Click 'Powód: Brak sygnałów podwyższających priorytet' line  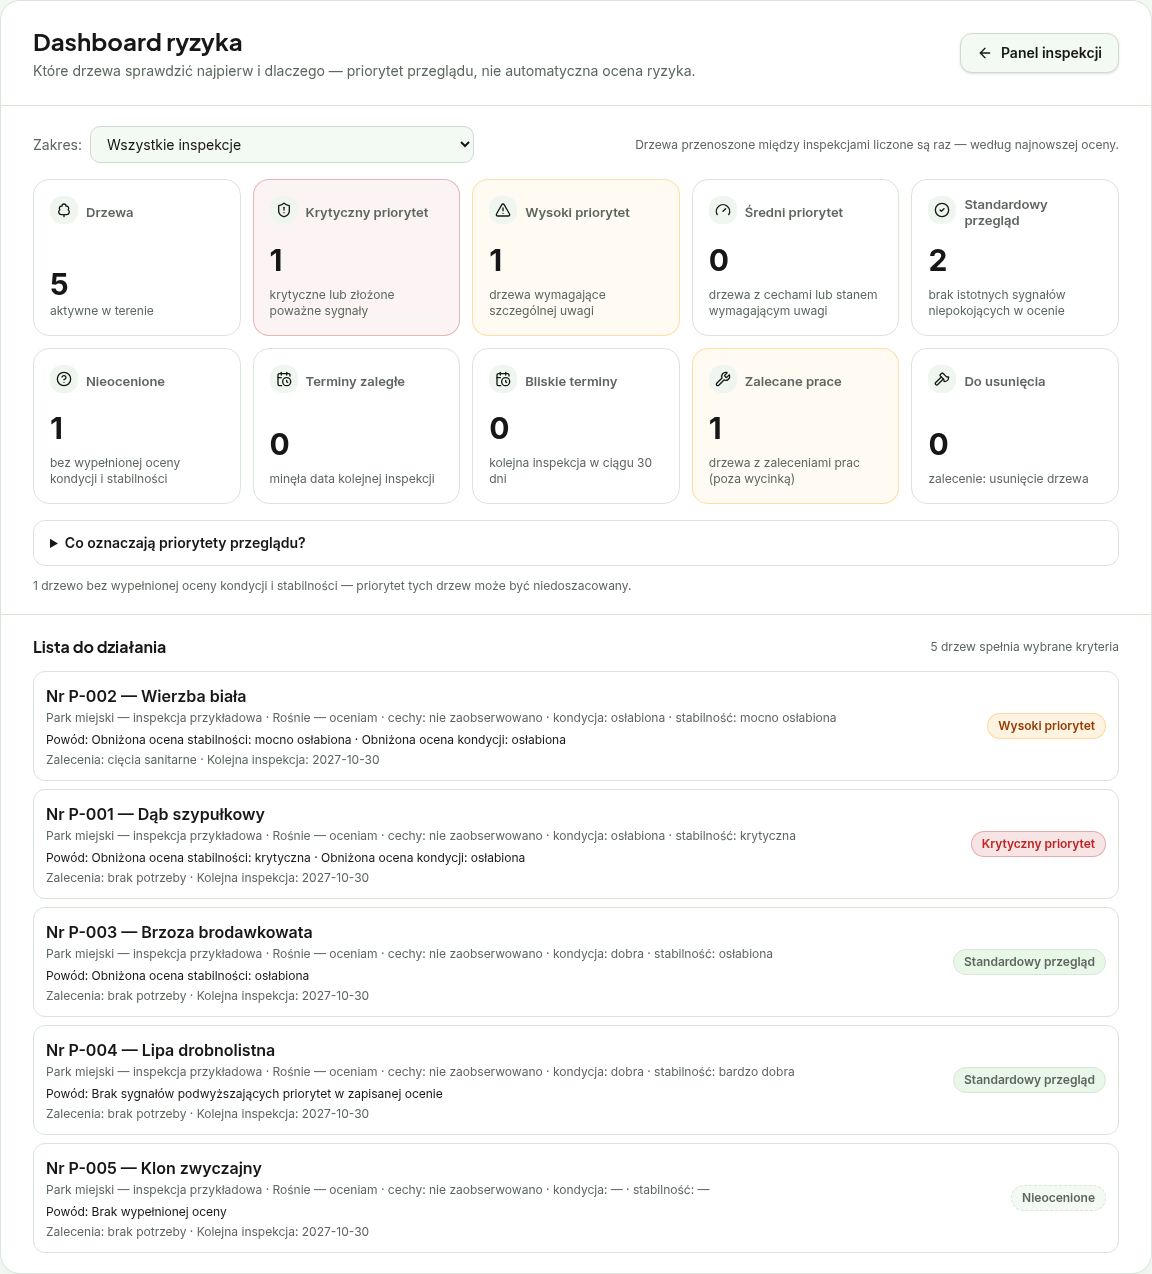point(244,1094)
